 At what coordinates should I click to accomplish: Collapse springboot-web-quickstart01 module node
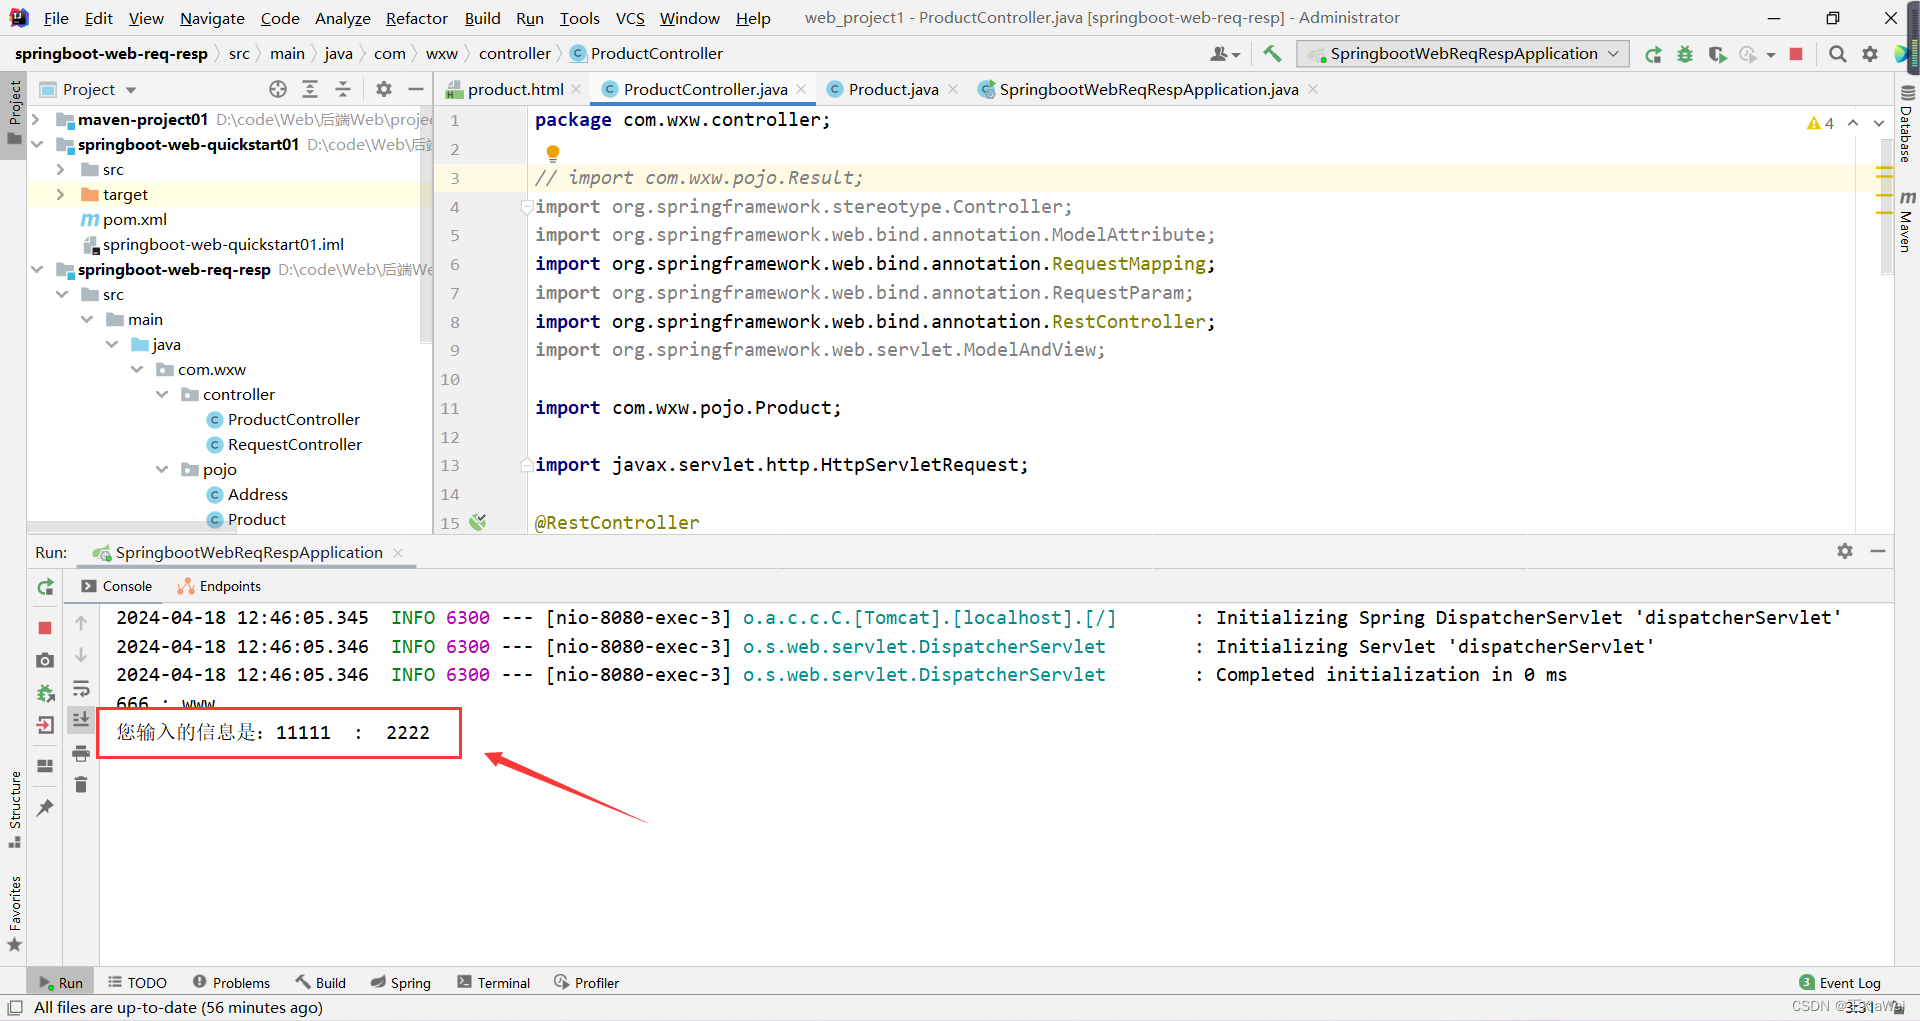coord(36,145)
